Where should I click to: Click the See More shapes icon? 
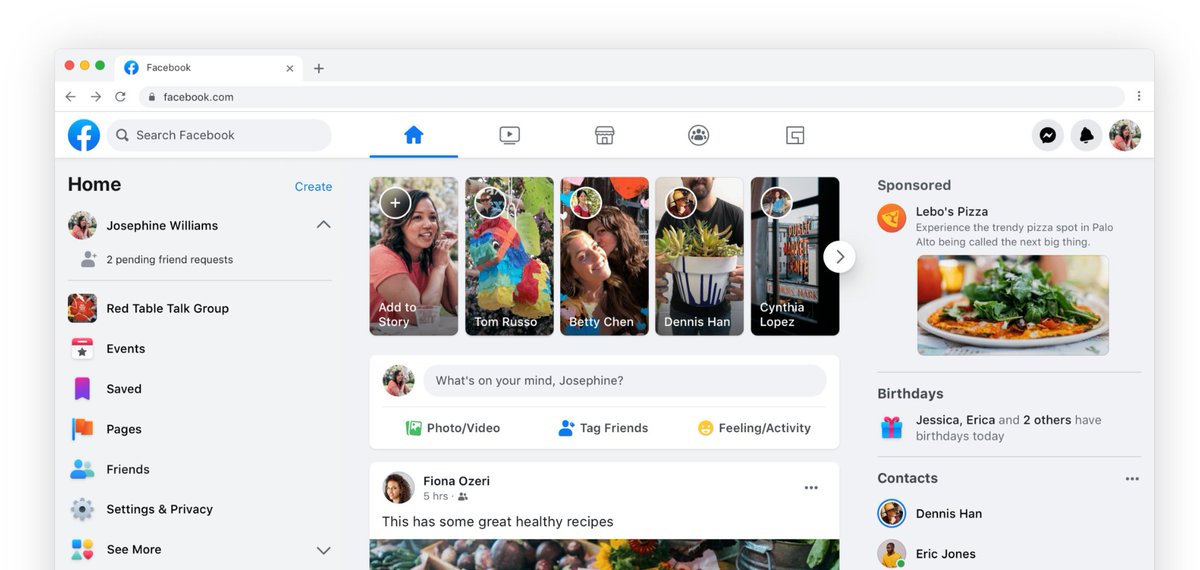pos(82,549)
